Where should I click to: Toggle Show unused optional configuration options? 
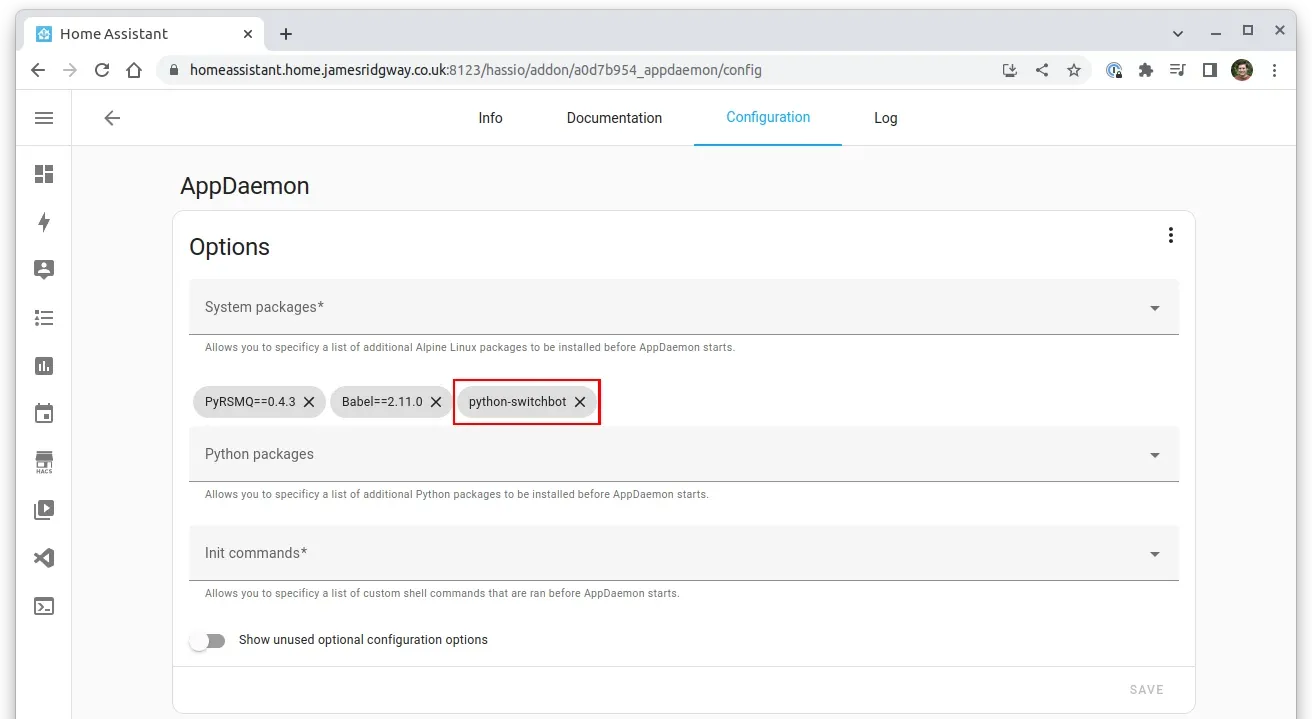point(208,640)
